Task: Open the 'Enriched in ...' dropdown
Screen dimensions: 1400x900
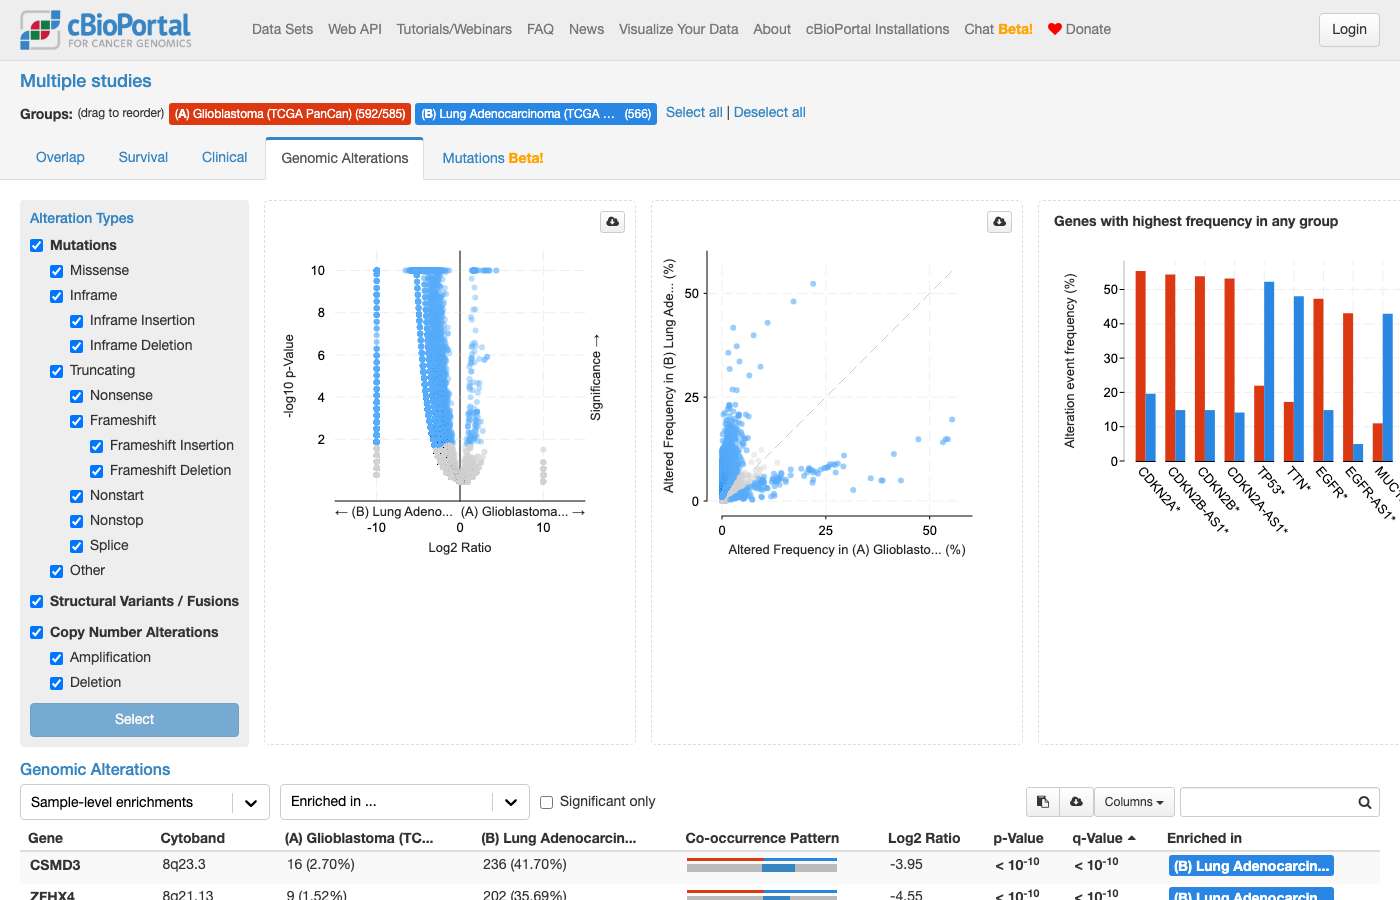Action: tap(405, 802)
